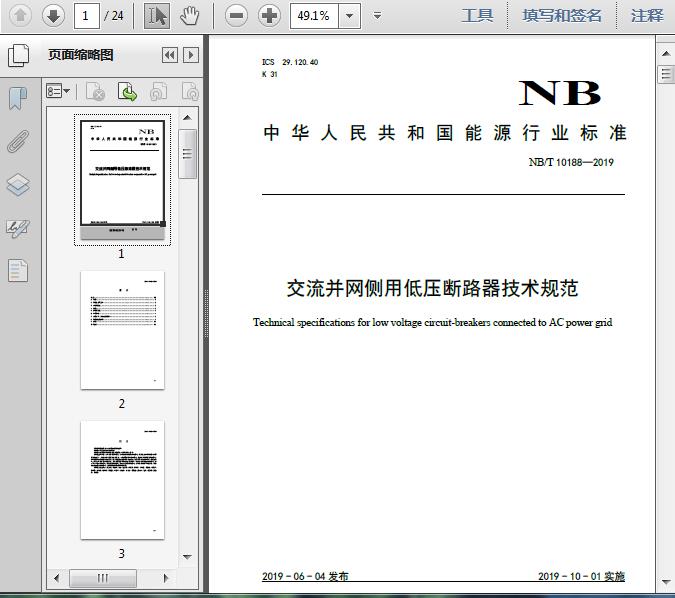Click the K 31 classification text

pos(269,74)
